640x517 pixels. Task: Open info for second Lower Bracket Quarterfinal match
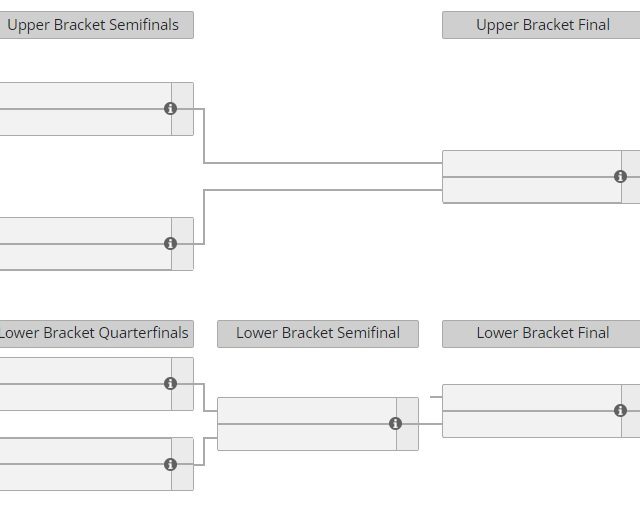(170, 464)
